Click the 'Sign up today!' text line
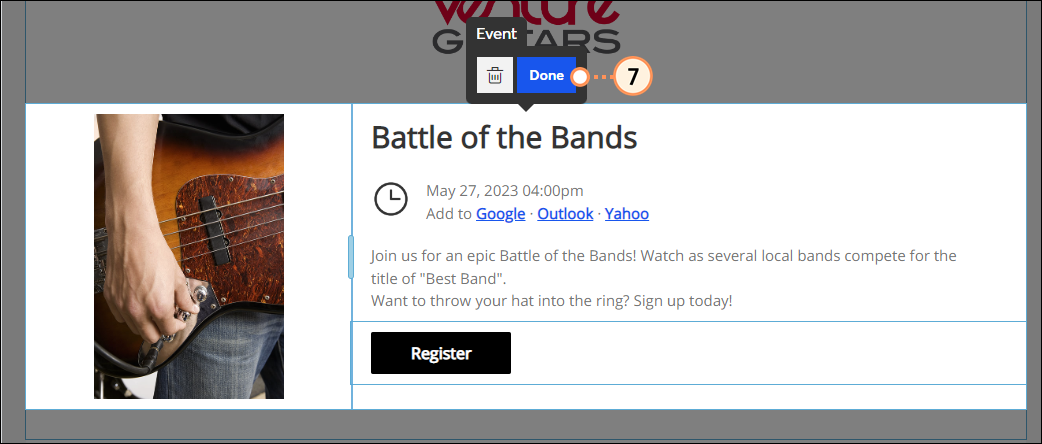The image size is (1042, 444). click(682, 300)
